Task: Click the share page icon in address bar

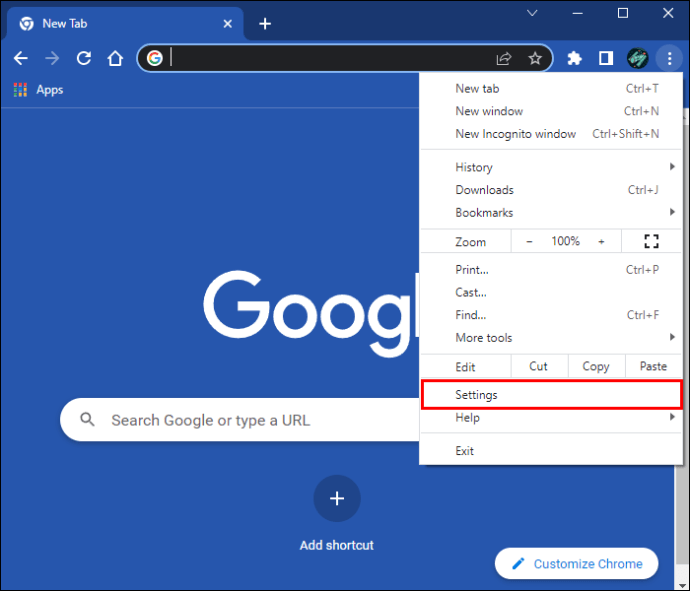Action: pyautogui.click(x=504, y=58)
